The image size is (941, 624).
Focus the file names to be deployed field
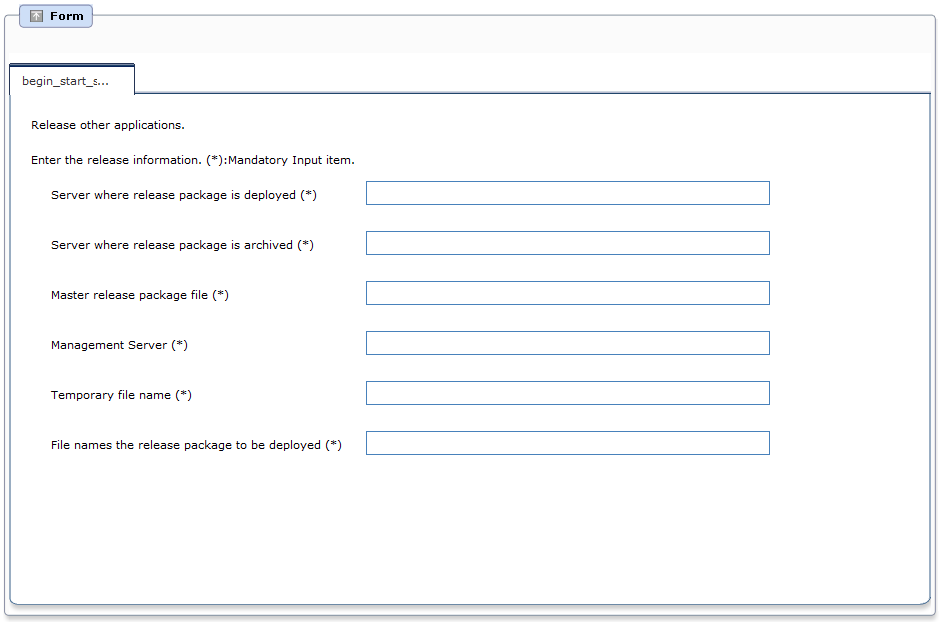click(x=568, y=443)
